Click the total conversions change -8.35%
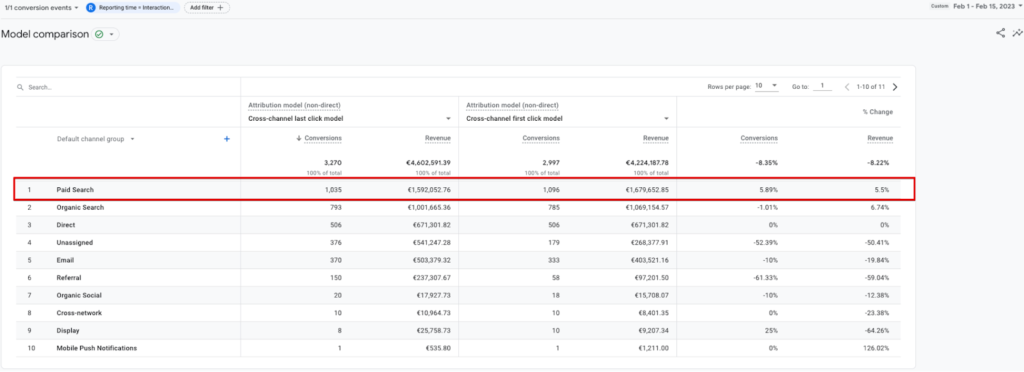The width and height of the screenshot is (1024, 372). tap(767, 163)
